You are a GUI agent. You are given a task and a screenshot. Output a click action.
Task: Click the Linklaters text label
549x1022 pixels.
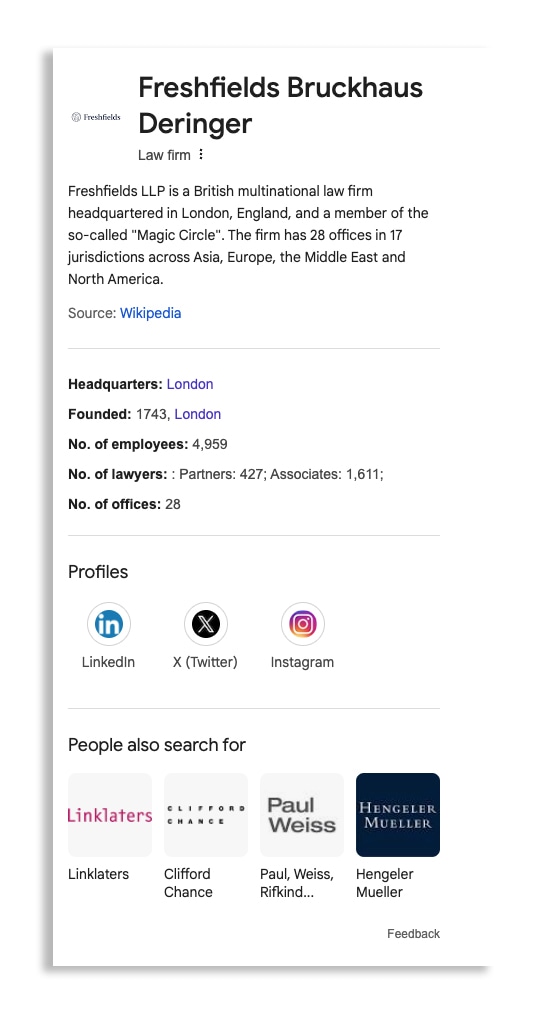(x=98, y=874)
